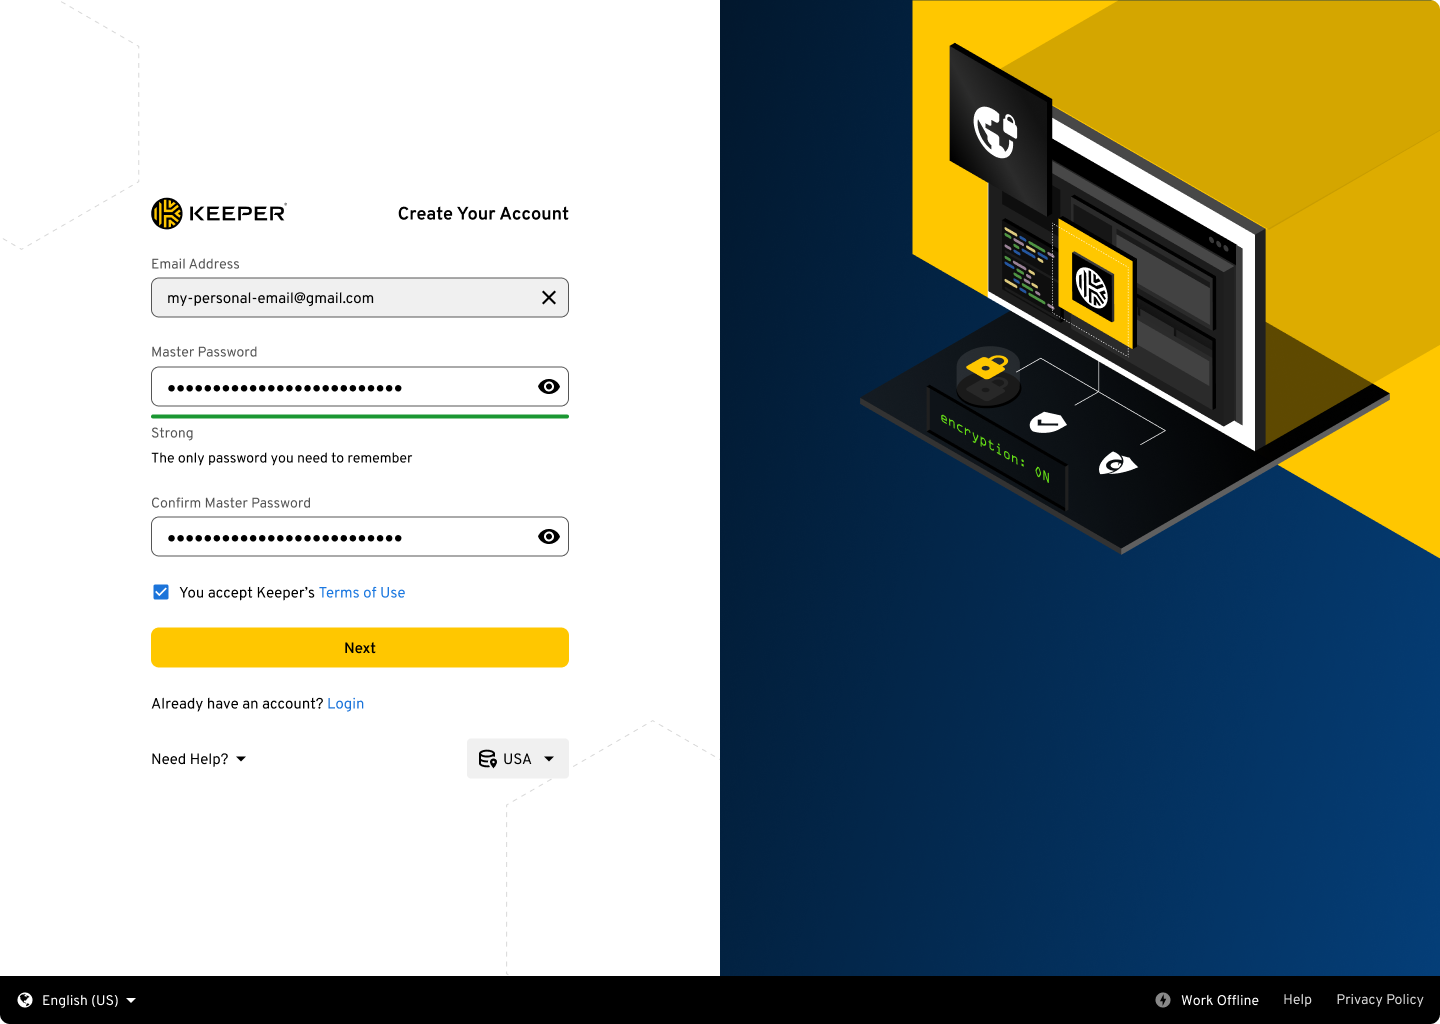Image resolution: width=1440 pixels, height=1024 pixels.
Task: Open Help in the bottom bar
Action: point(1297,1000)
